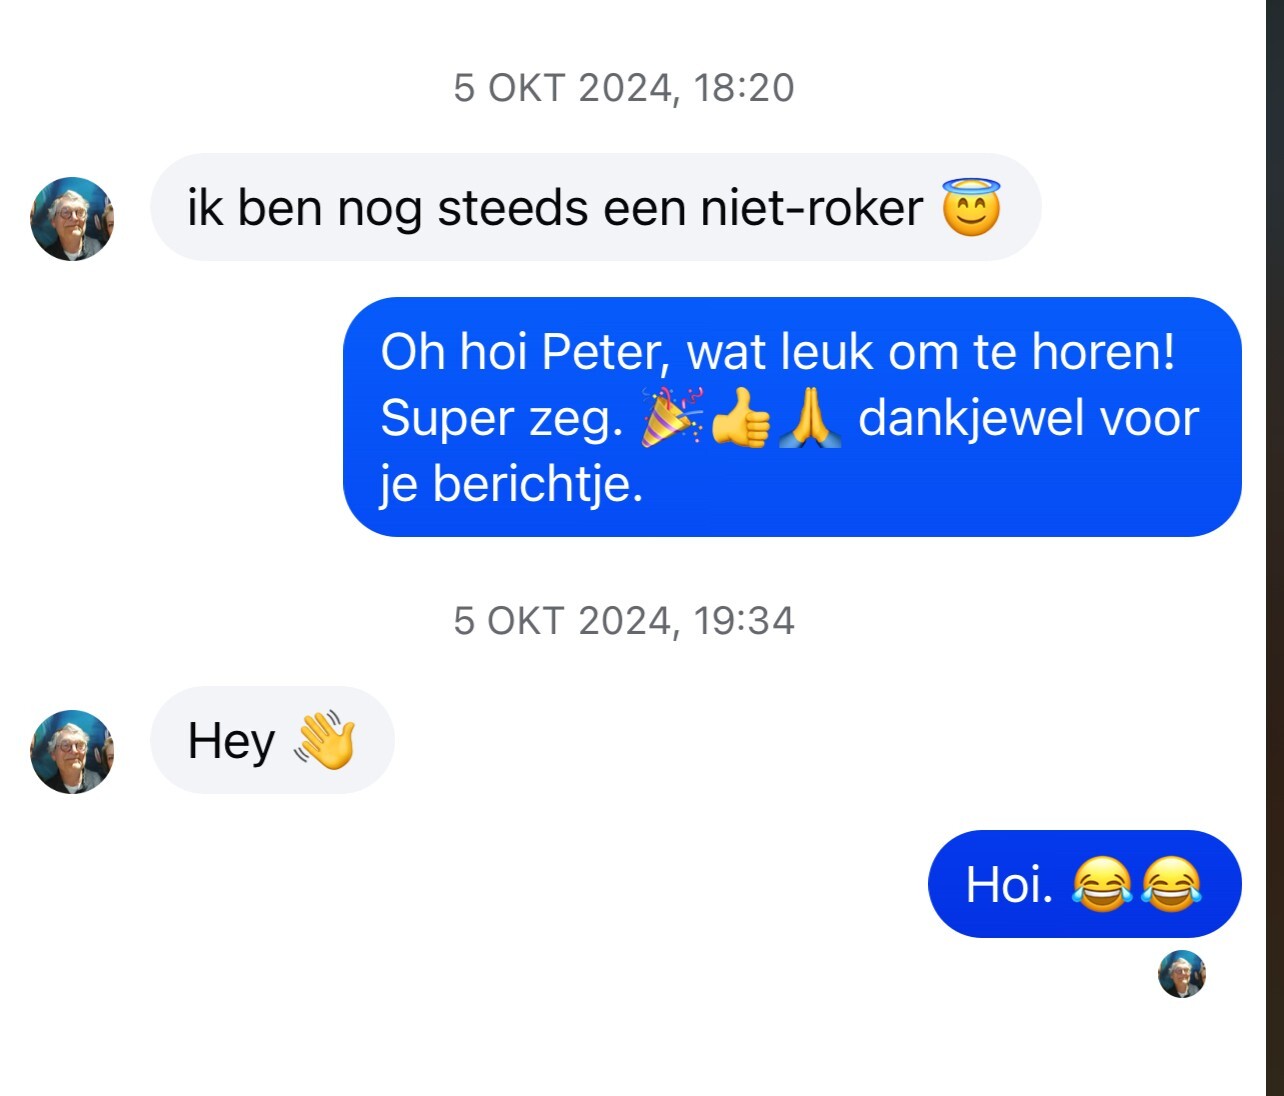Viewport: 1284px width, 1096px height.
Task: Click the 5 OKT 2024, 19:34 timestamp
Action: click(x=624, y=621)
